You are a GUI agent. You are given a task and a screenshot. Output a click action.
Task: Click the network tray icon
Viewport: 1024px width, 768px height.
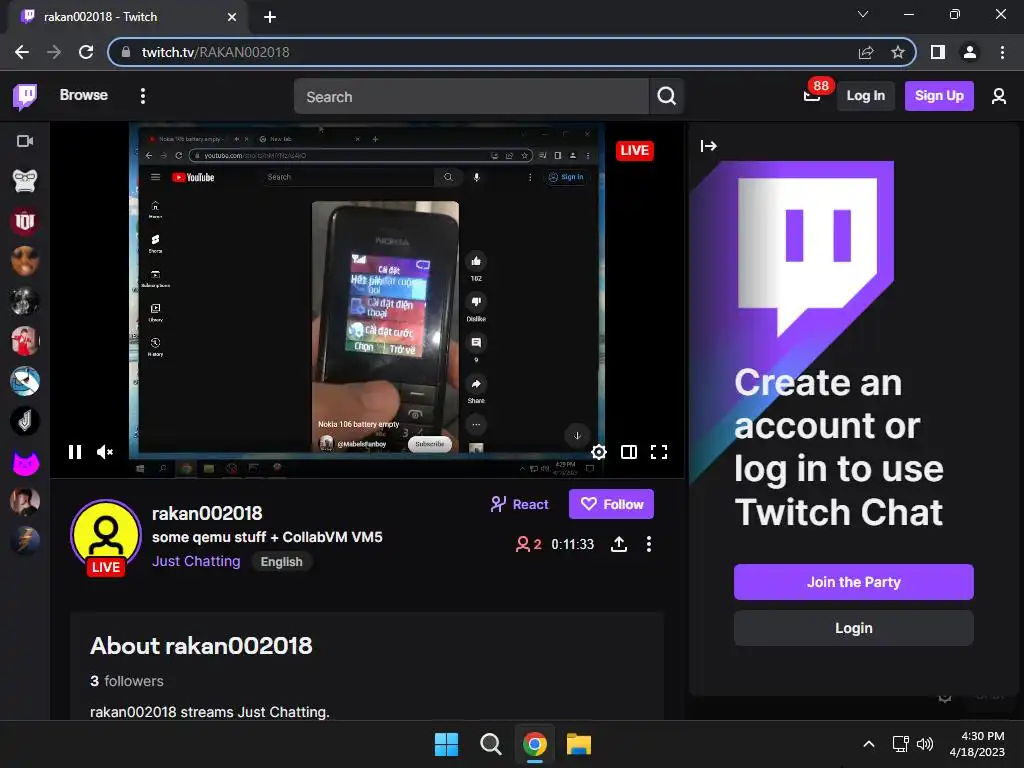coord(901,744)
